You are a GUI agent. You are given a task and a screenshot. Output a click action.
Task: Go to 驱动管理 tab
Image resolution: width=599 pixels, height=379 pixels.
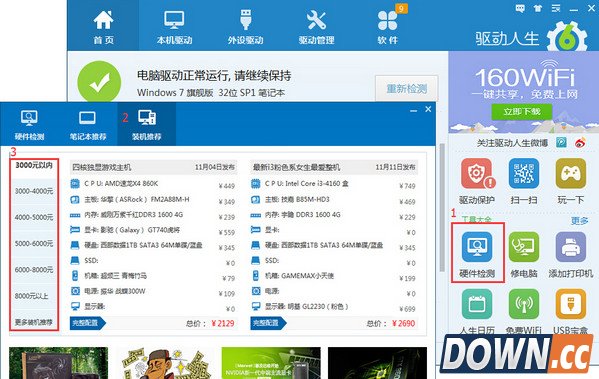(x=316, y=27)
